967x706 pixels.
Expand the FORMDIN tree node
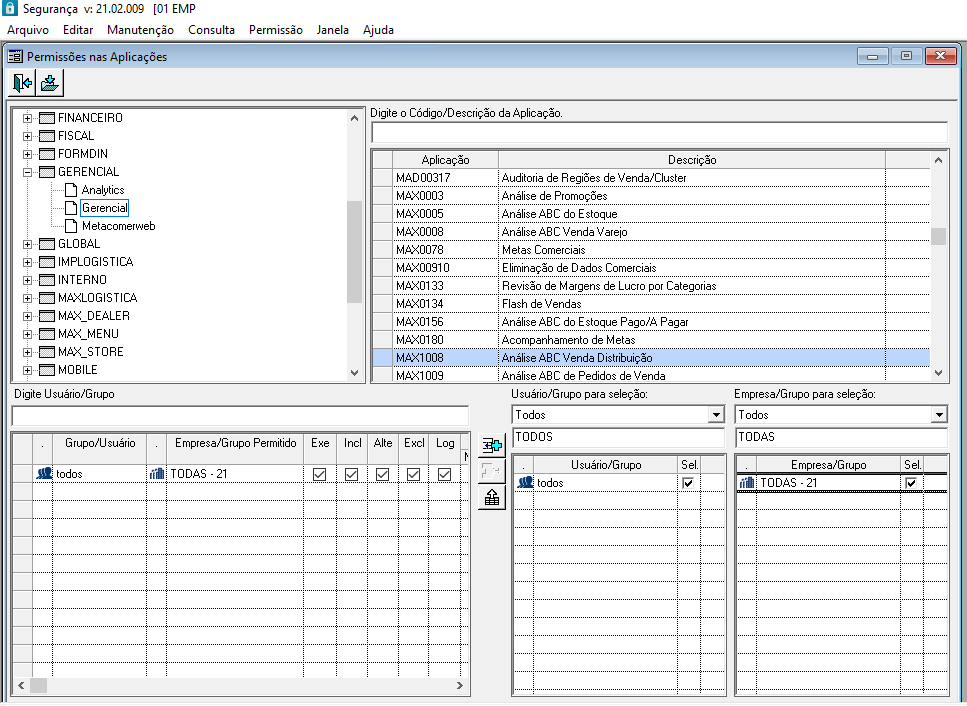point(27,154)
